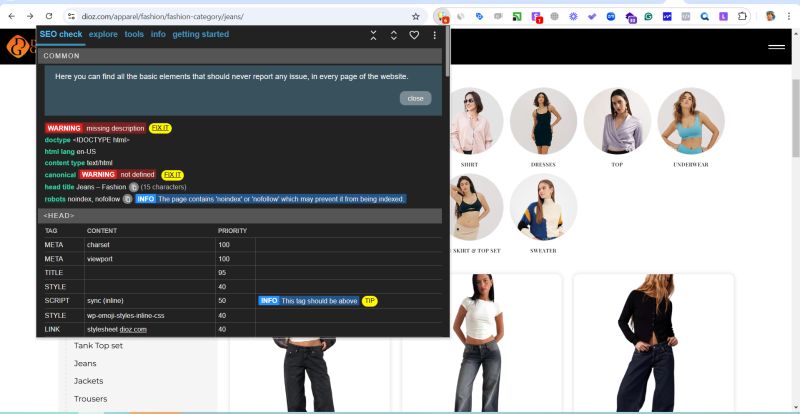Image resolution: width=800 pixels, height=414 pixels.
Task: Click the missing description warning text
Action: click(115, 128)
